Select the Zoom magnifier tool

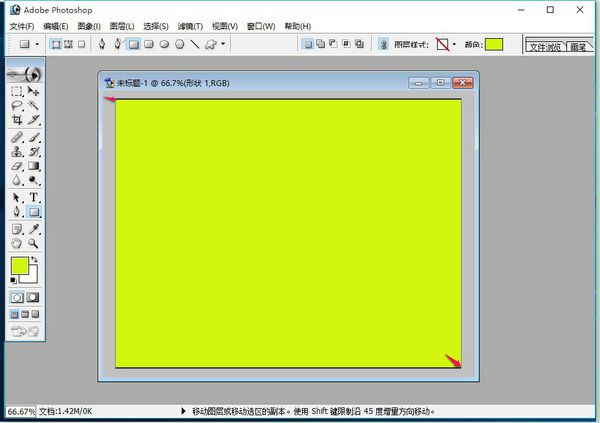click(34, 243)
